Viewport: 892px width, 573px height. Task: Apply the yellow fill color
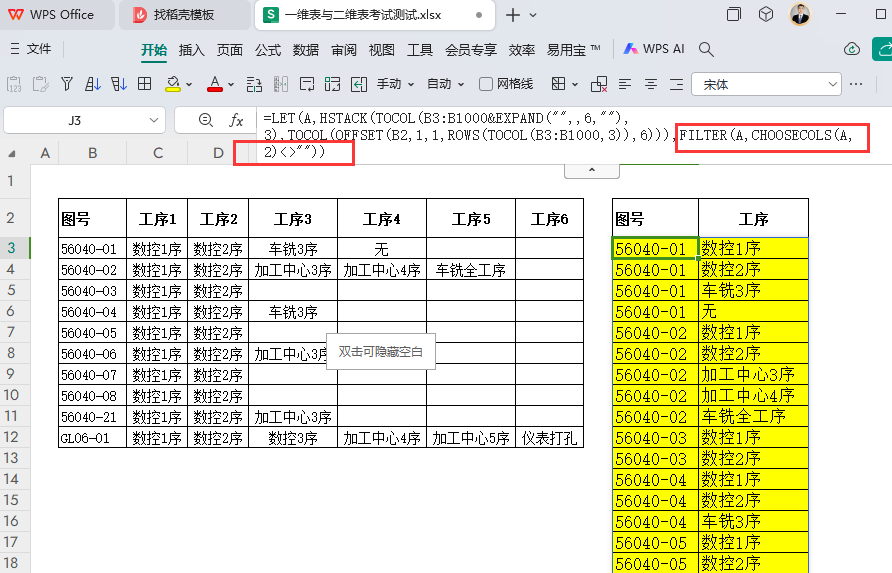pyautogui.click(x=173, y=84)
